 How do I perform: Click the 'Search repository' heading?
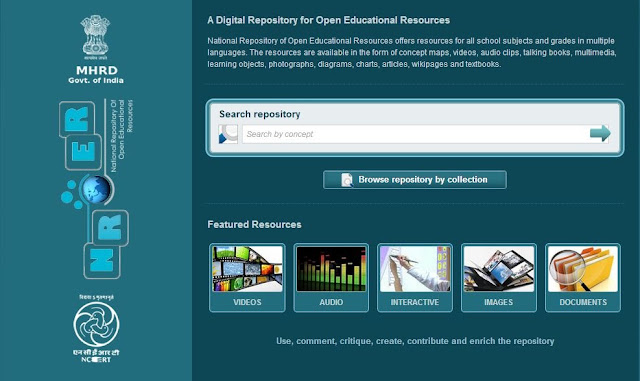pyautogui.click(x=260, y=114)
